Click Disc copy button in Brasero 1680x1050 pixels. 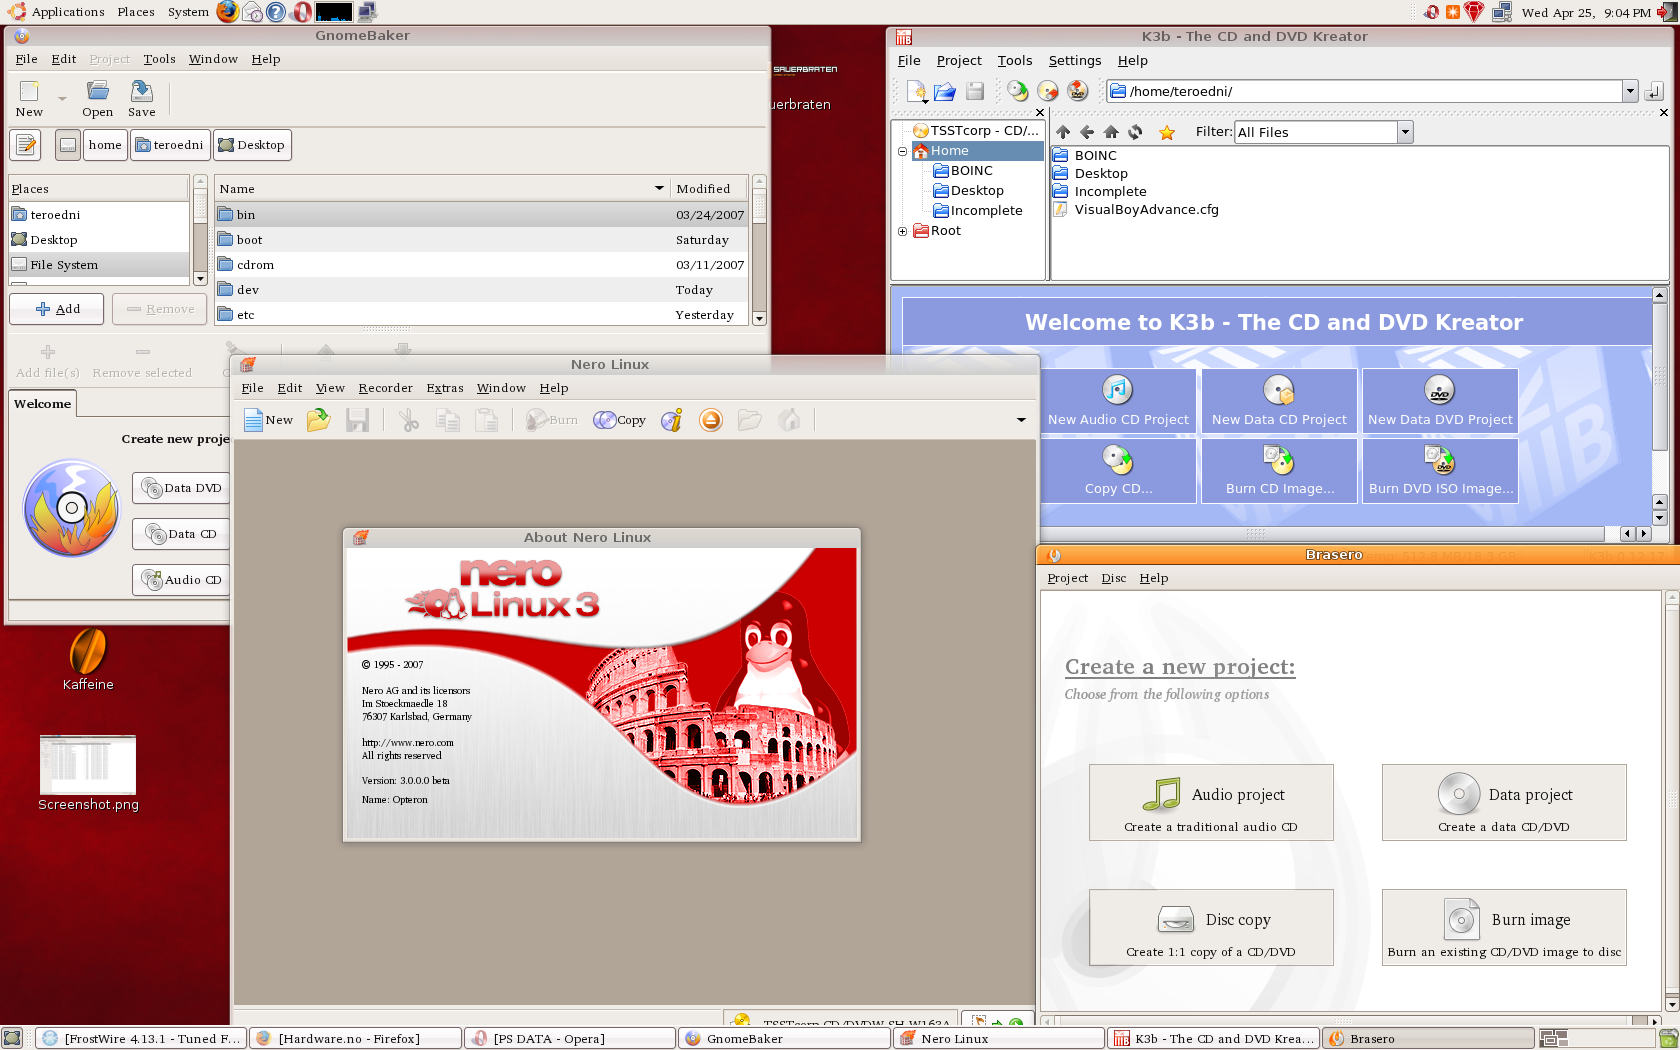tap(1211, 928)
